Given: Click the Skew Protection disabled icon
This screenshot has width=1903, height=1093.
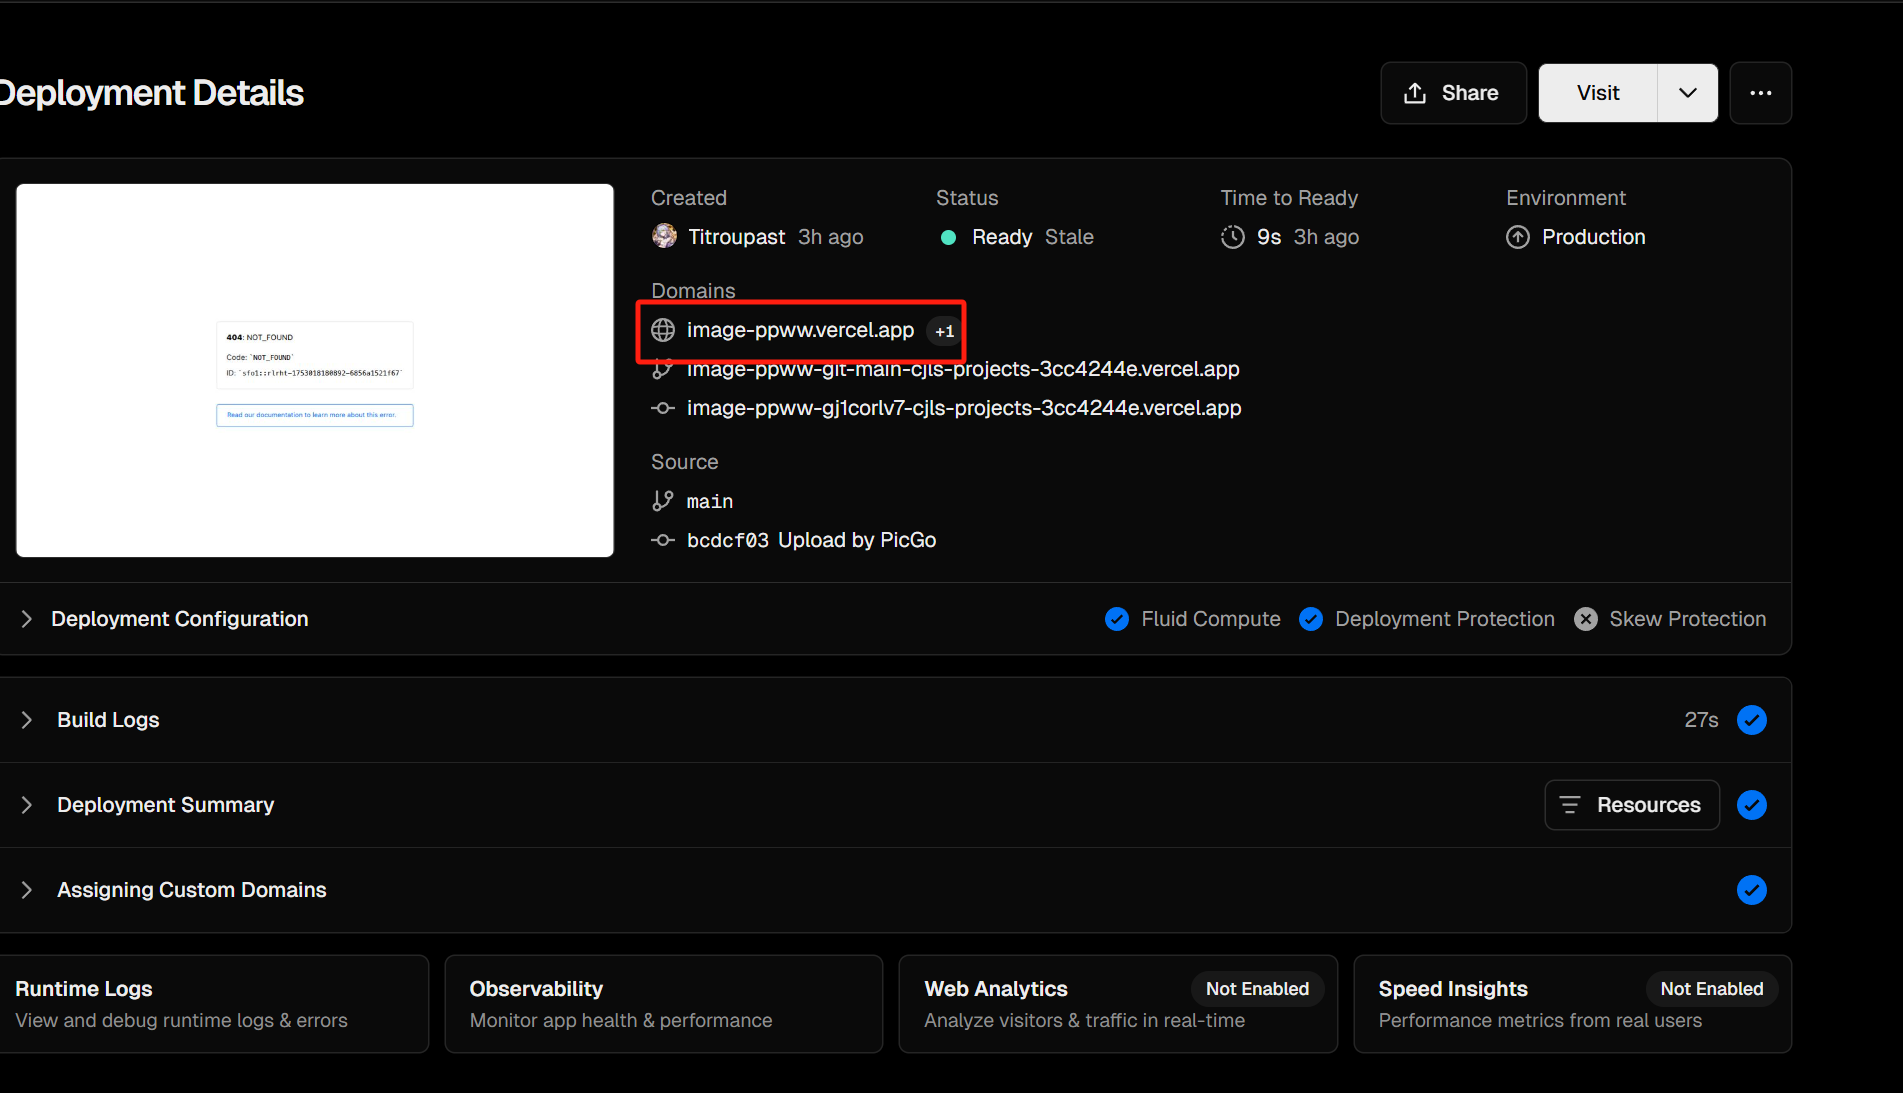Looking at the screenshot, I should pyautogui.click(x=1586, y=619).
